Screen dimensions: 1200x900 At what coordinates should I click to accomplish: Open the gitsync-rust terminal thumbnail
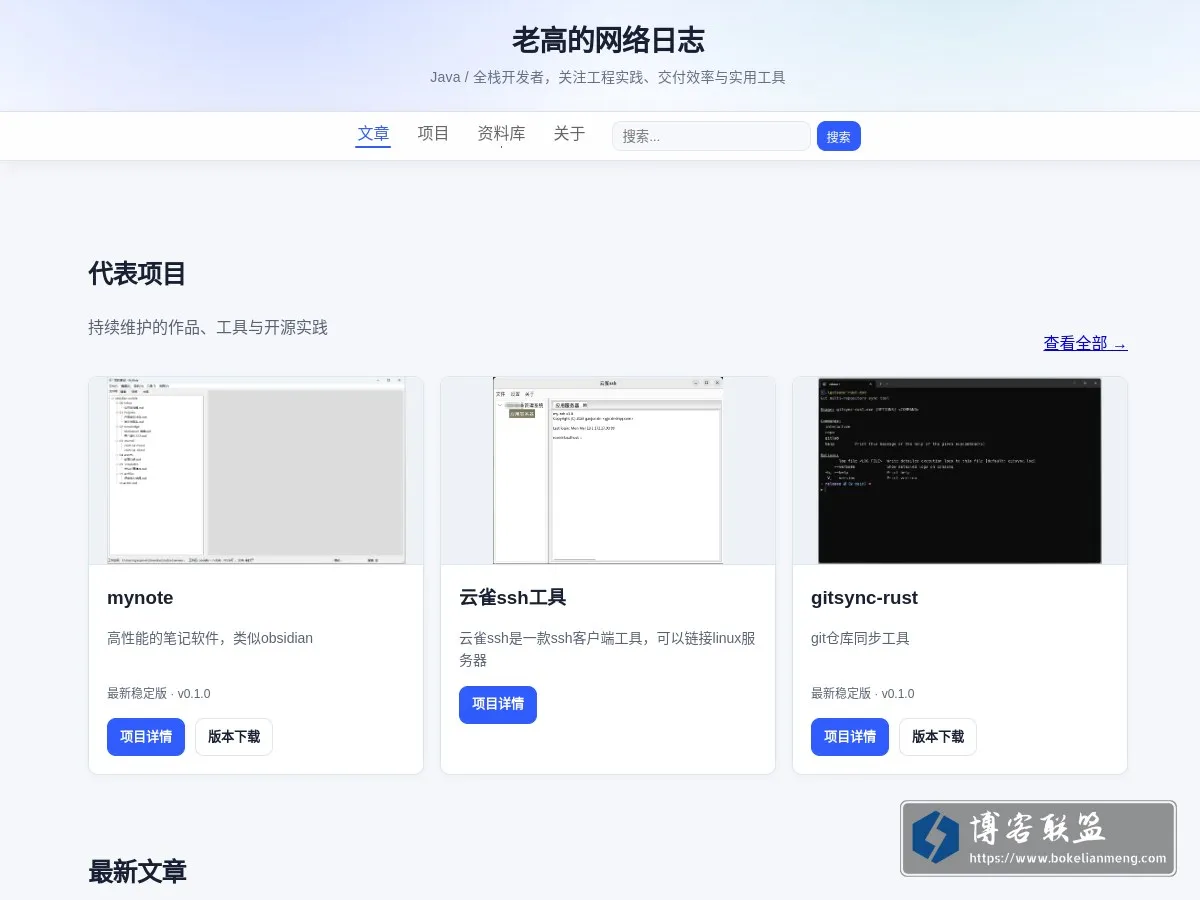coord(960,471)
